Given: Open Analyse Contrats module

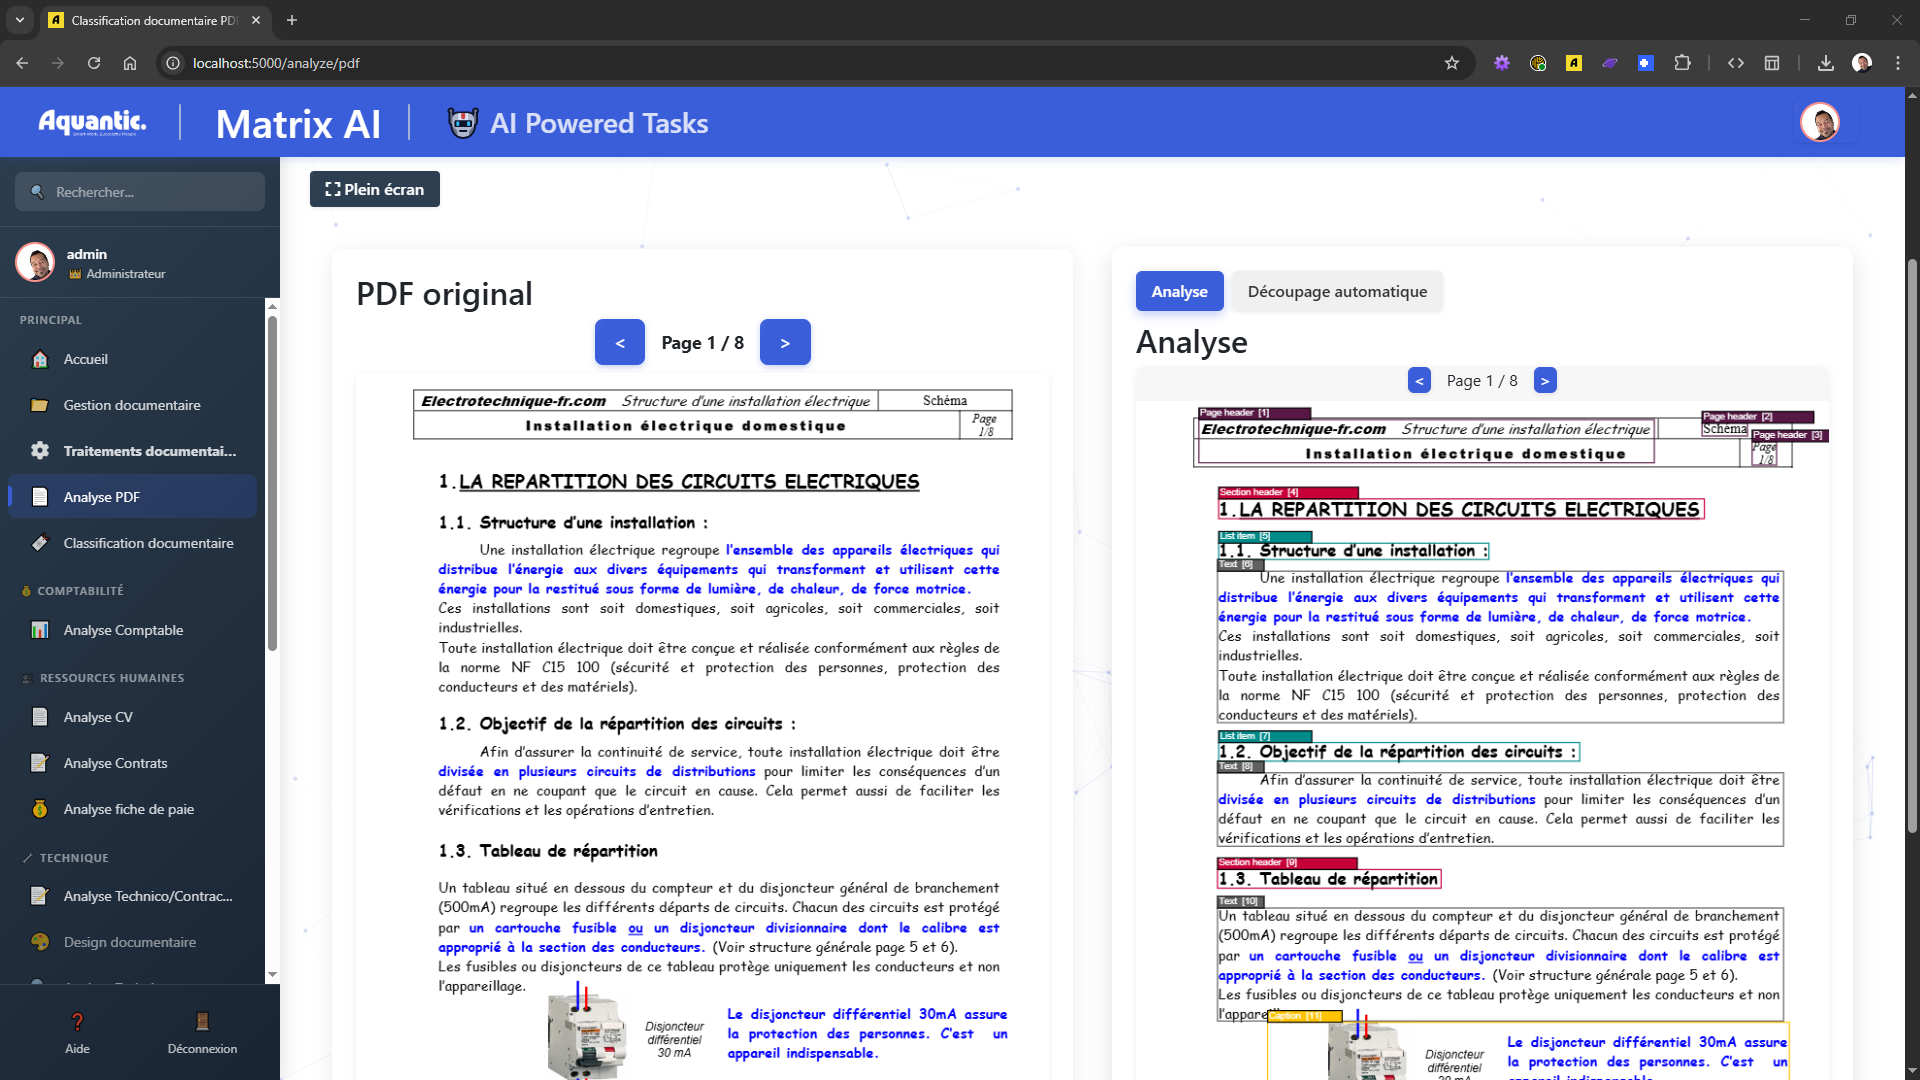Looking at the screenshot, I should [x=116, y=763].
